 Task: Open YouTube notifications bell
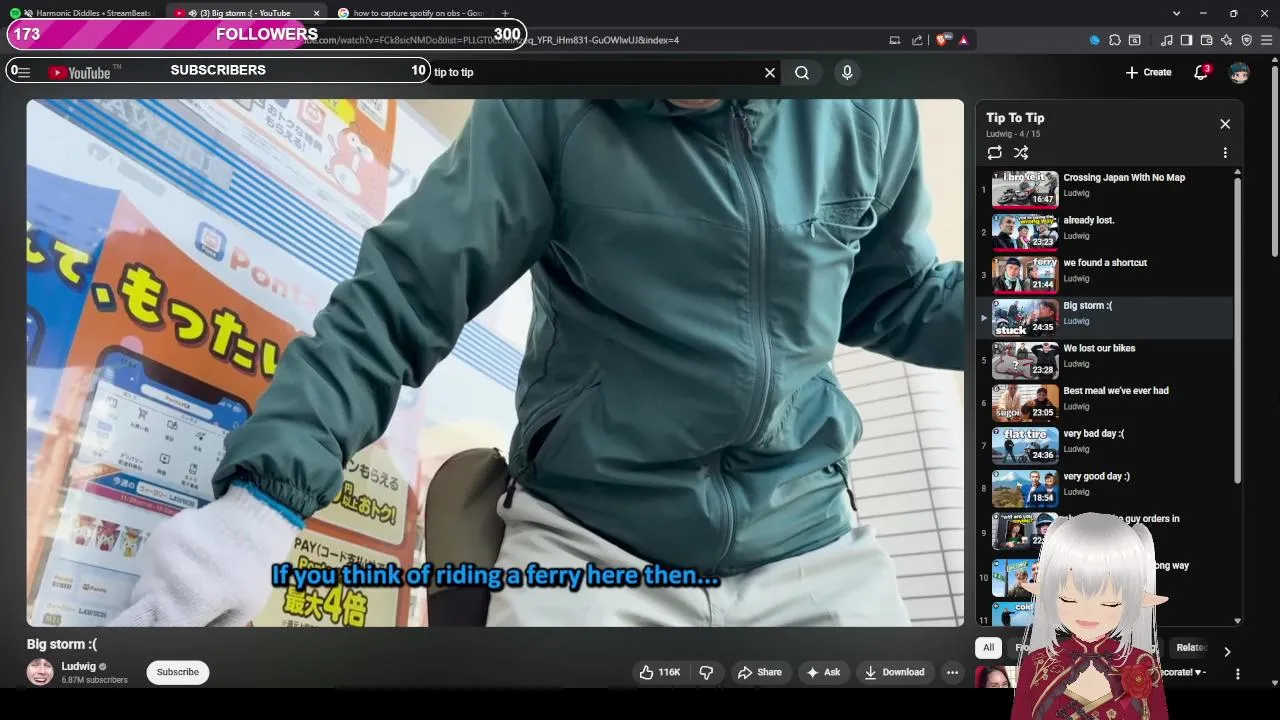coord(1201,72)
